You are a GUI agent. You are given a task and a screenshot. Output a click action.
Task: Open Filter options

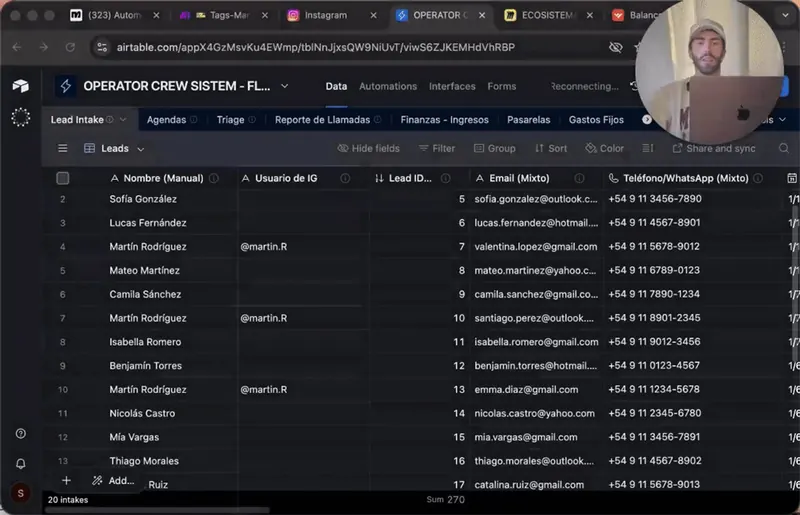(437, 149)
